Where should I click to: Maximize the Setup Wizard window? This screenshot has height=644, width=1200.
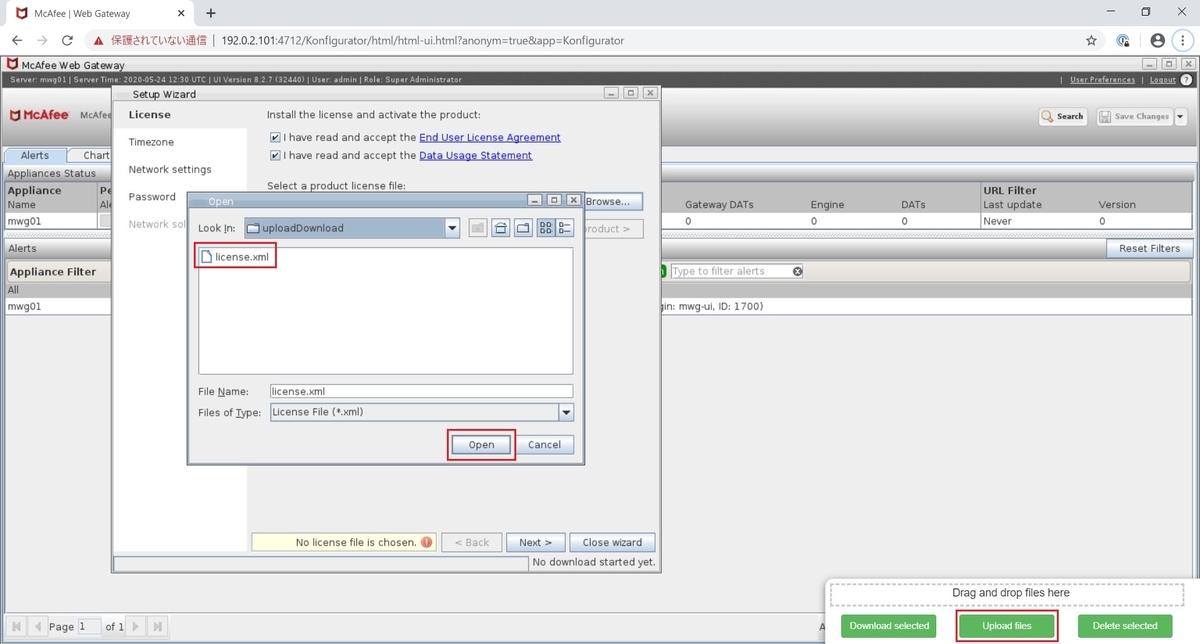pos(630,93)
